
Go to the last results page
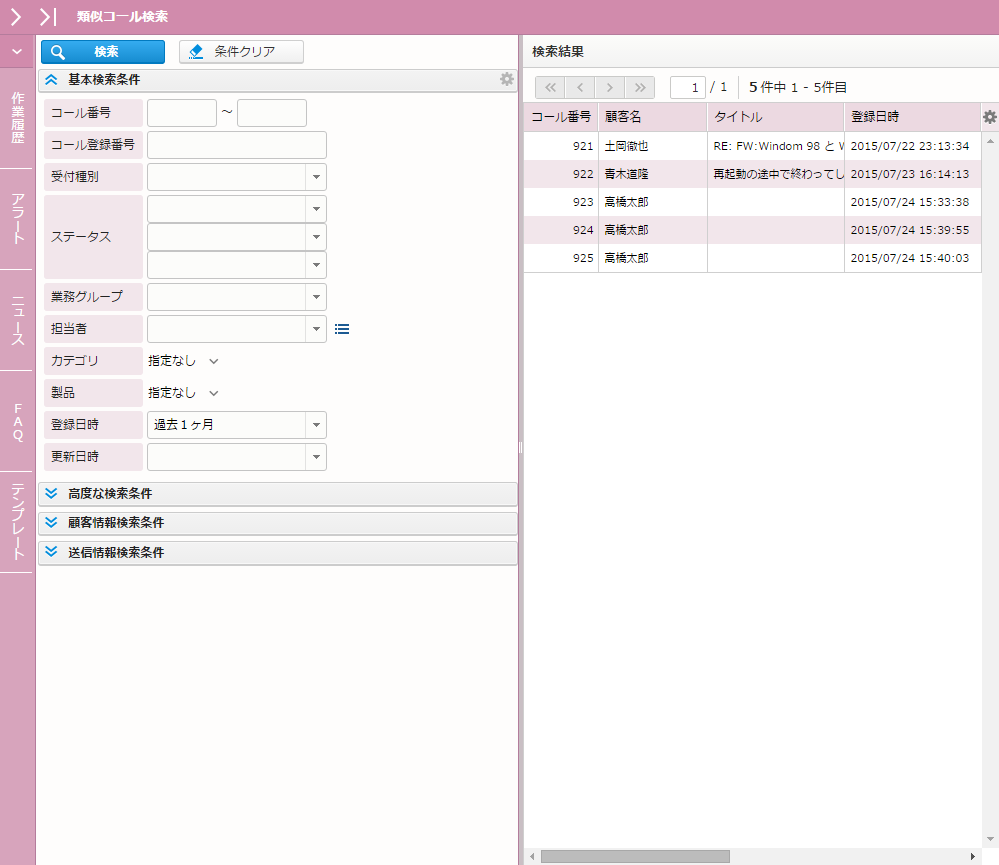click(x=640, y=87)
